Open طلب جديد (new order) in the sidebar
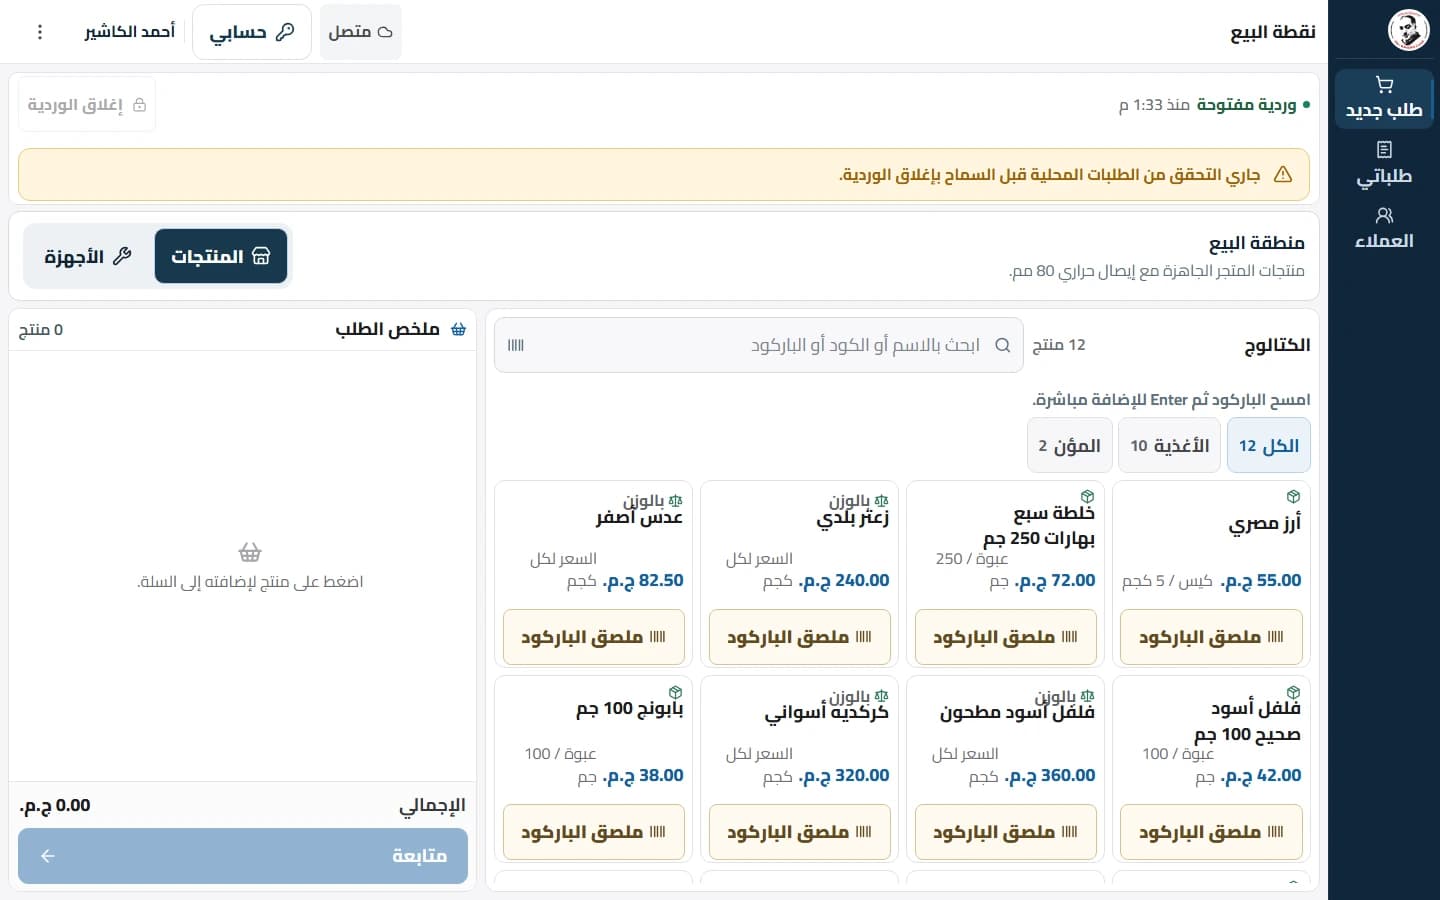1440x900 pixels. coord(1384,98)
